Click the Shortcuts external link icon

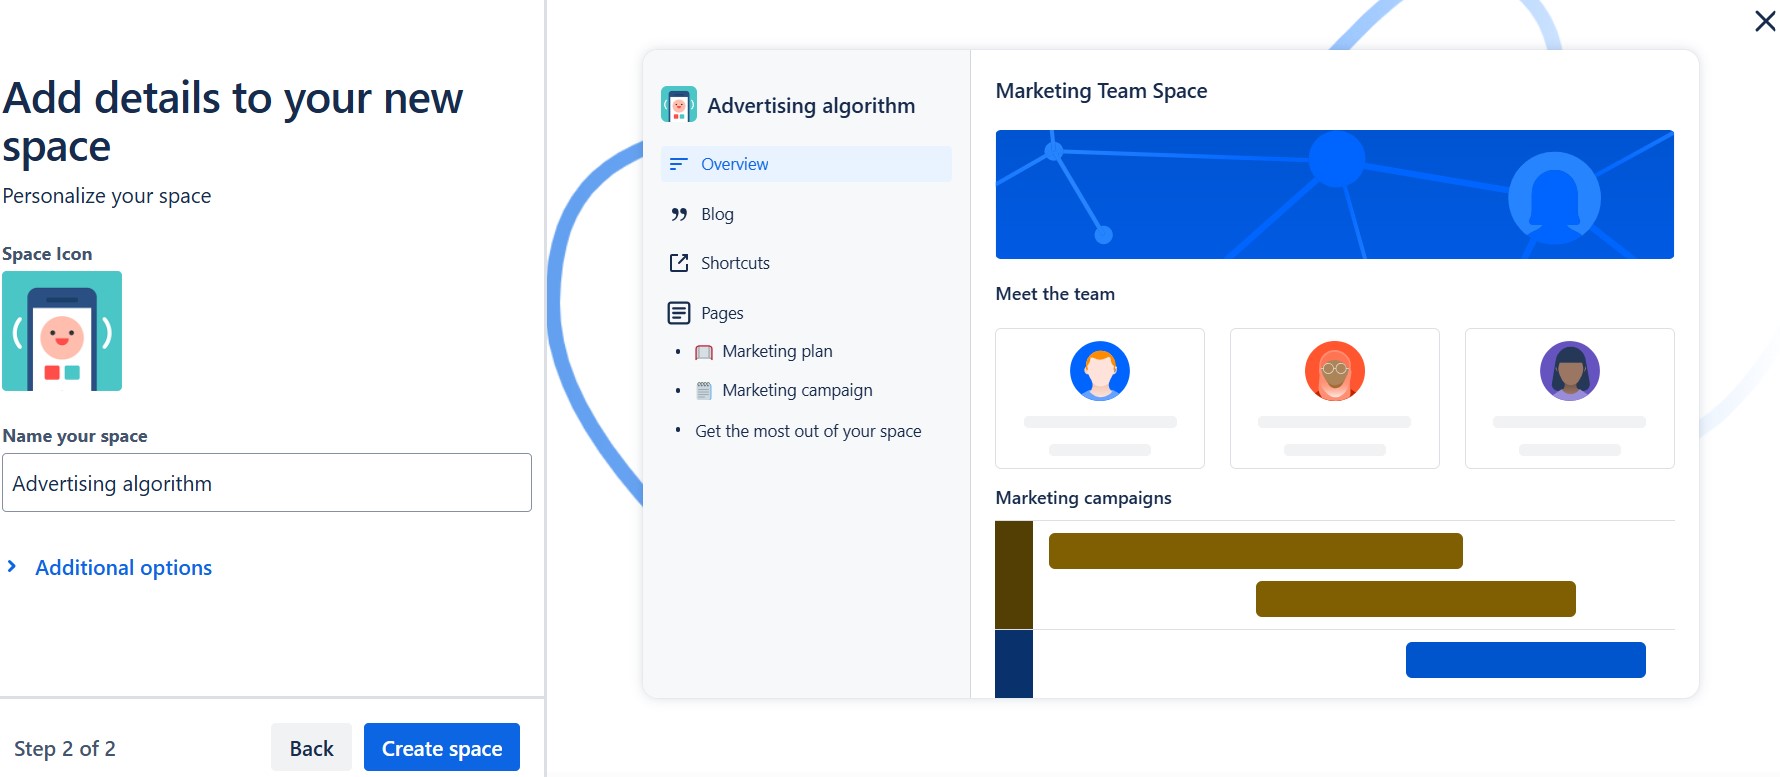679,263
